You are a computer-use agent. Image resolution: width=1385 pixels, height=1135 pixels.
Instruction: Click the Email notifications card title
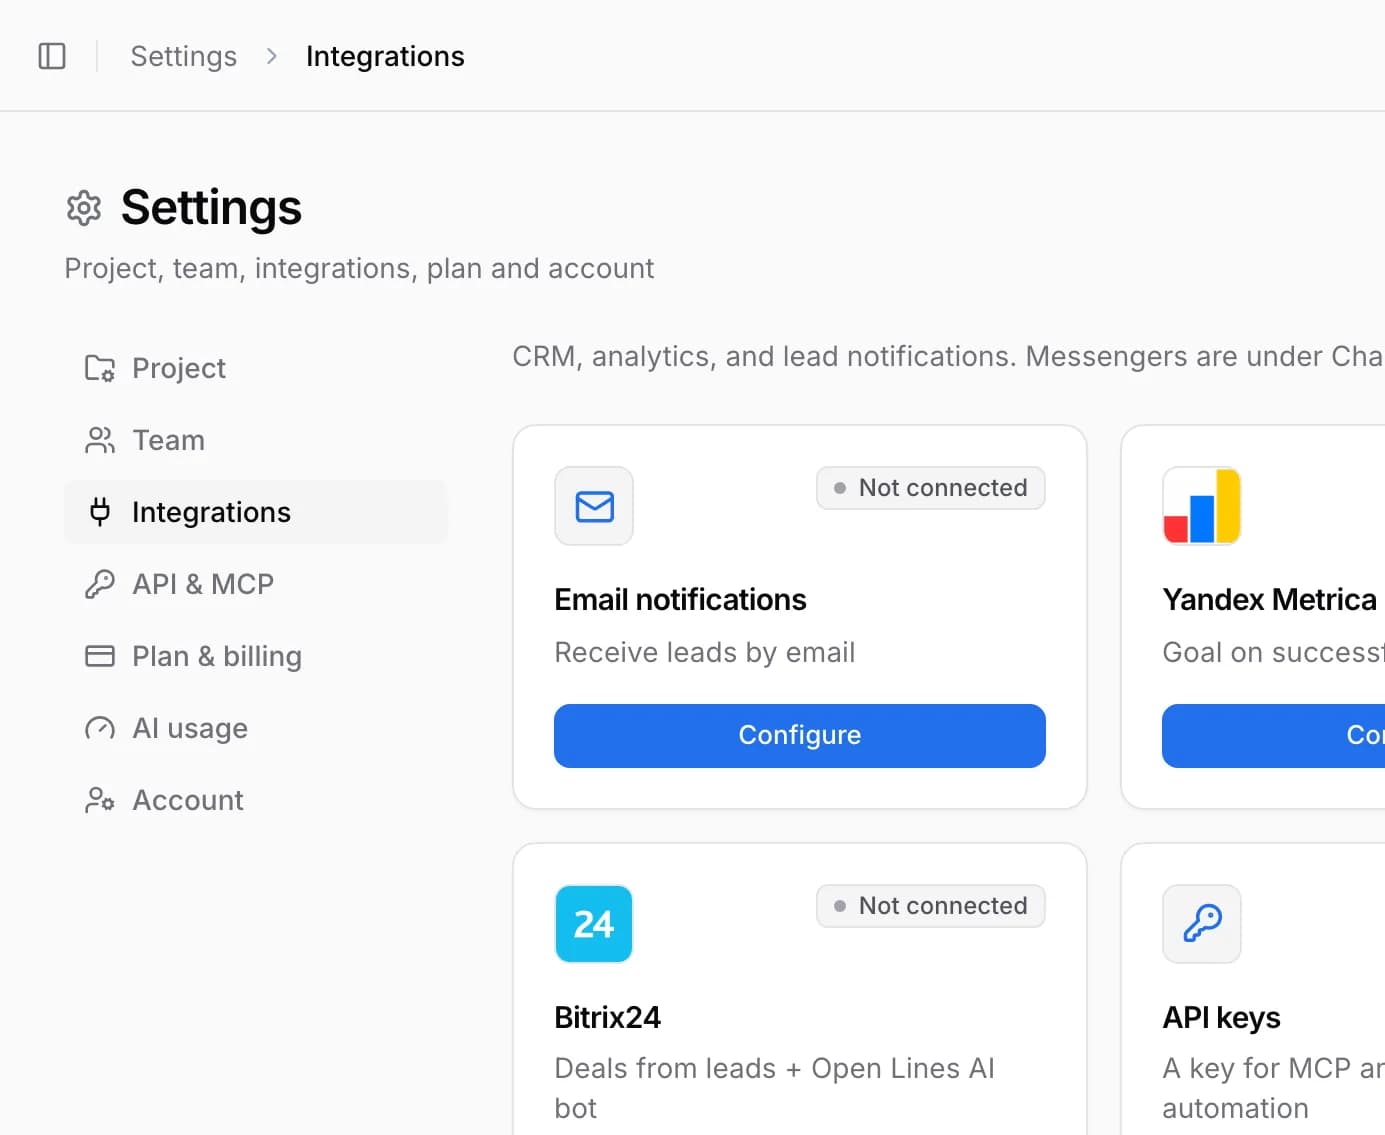tap(680, 599)
